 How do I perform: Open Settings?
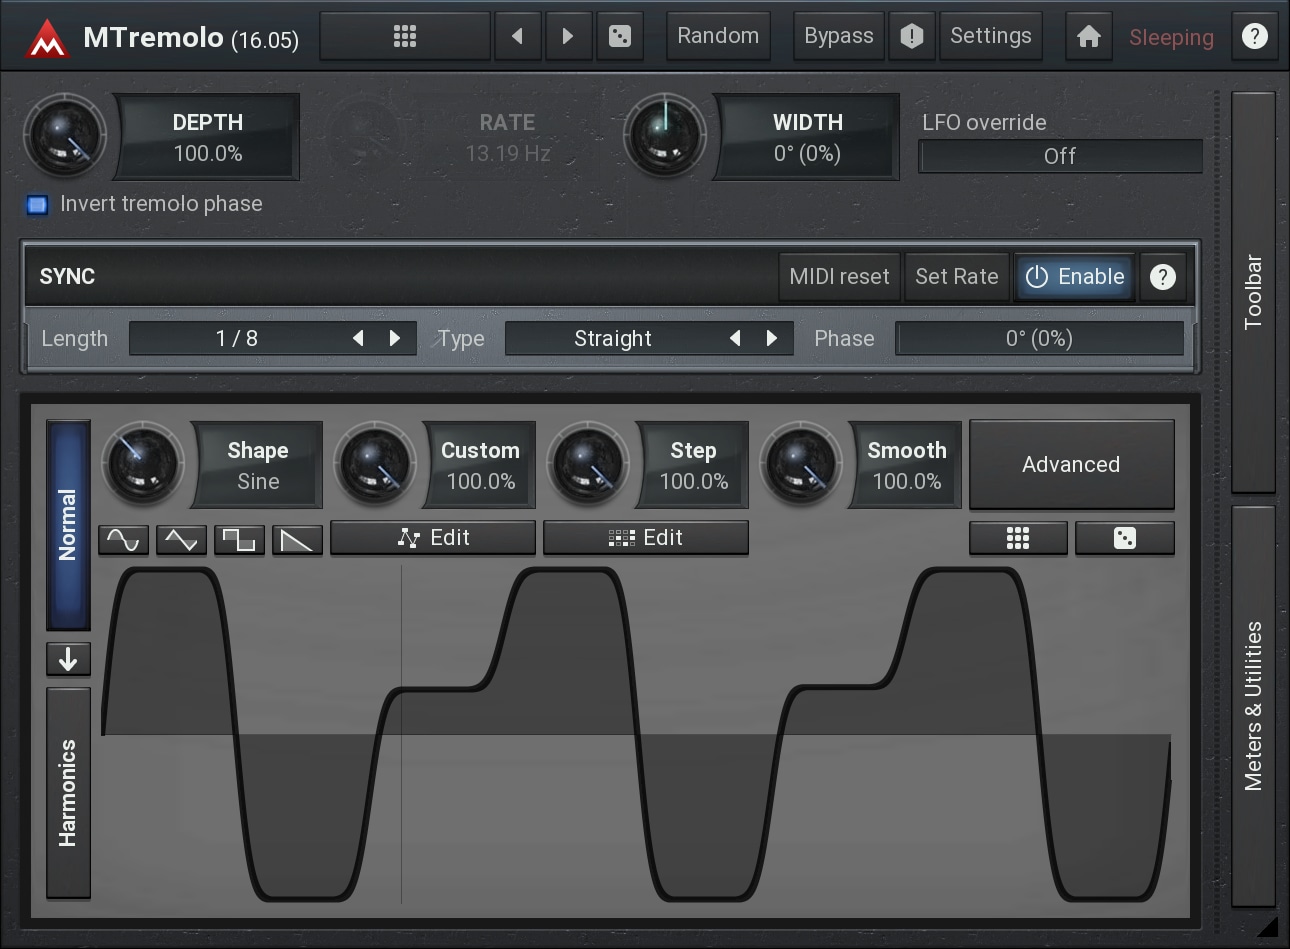point(991,37)
